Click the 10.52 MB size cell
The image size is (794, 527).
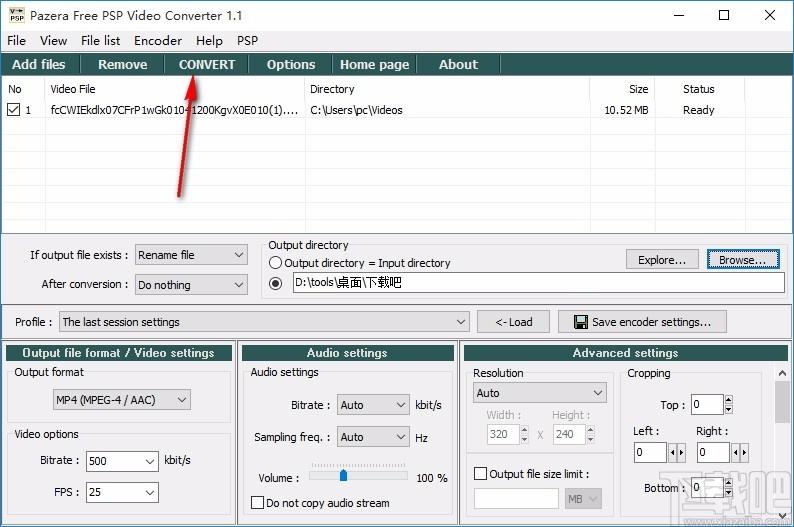click(626, 110)
